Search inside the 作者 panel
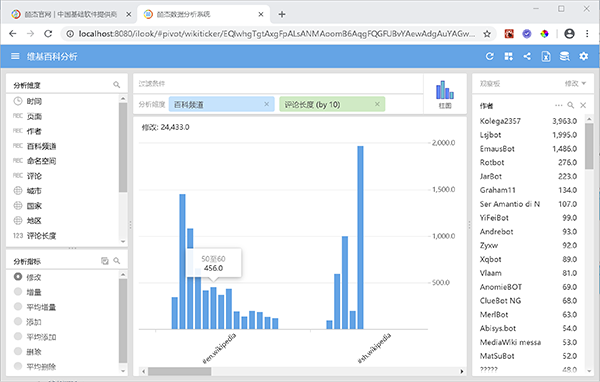The image size is (600, 382). tap(571, 105)
